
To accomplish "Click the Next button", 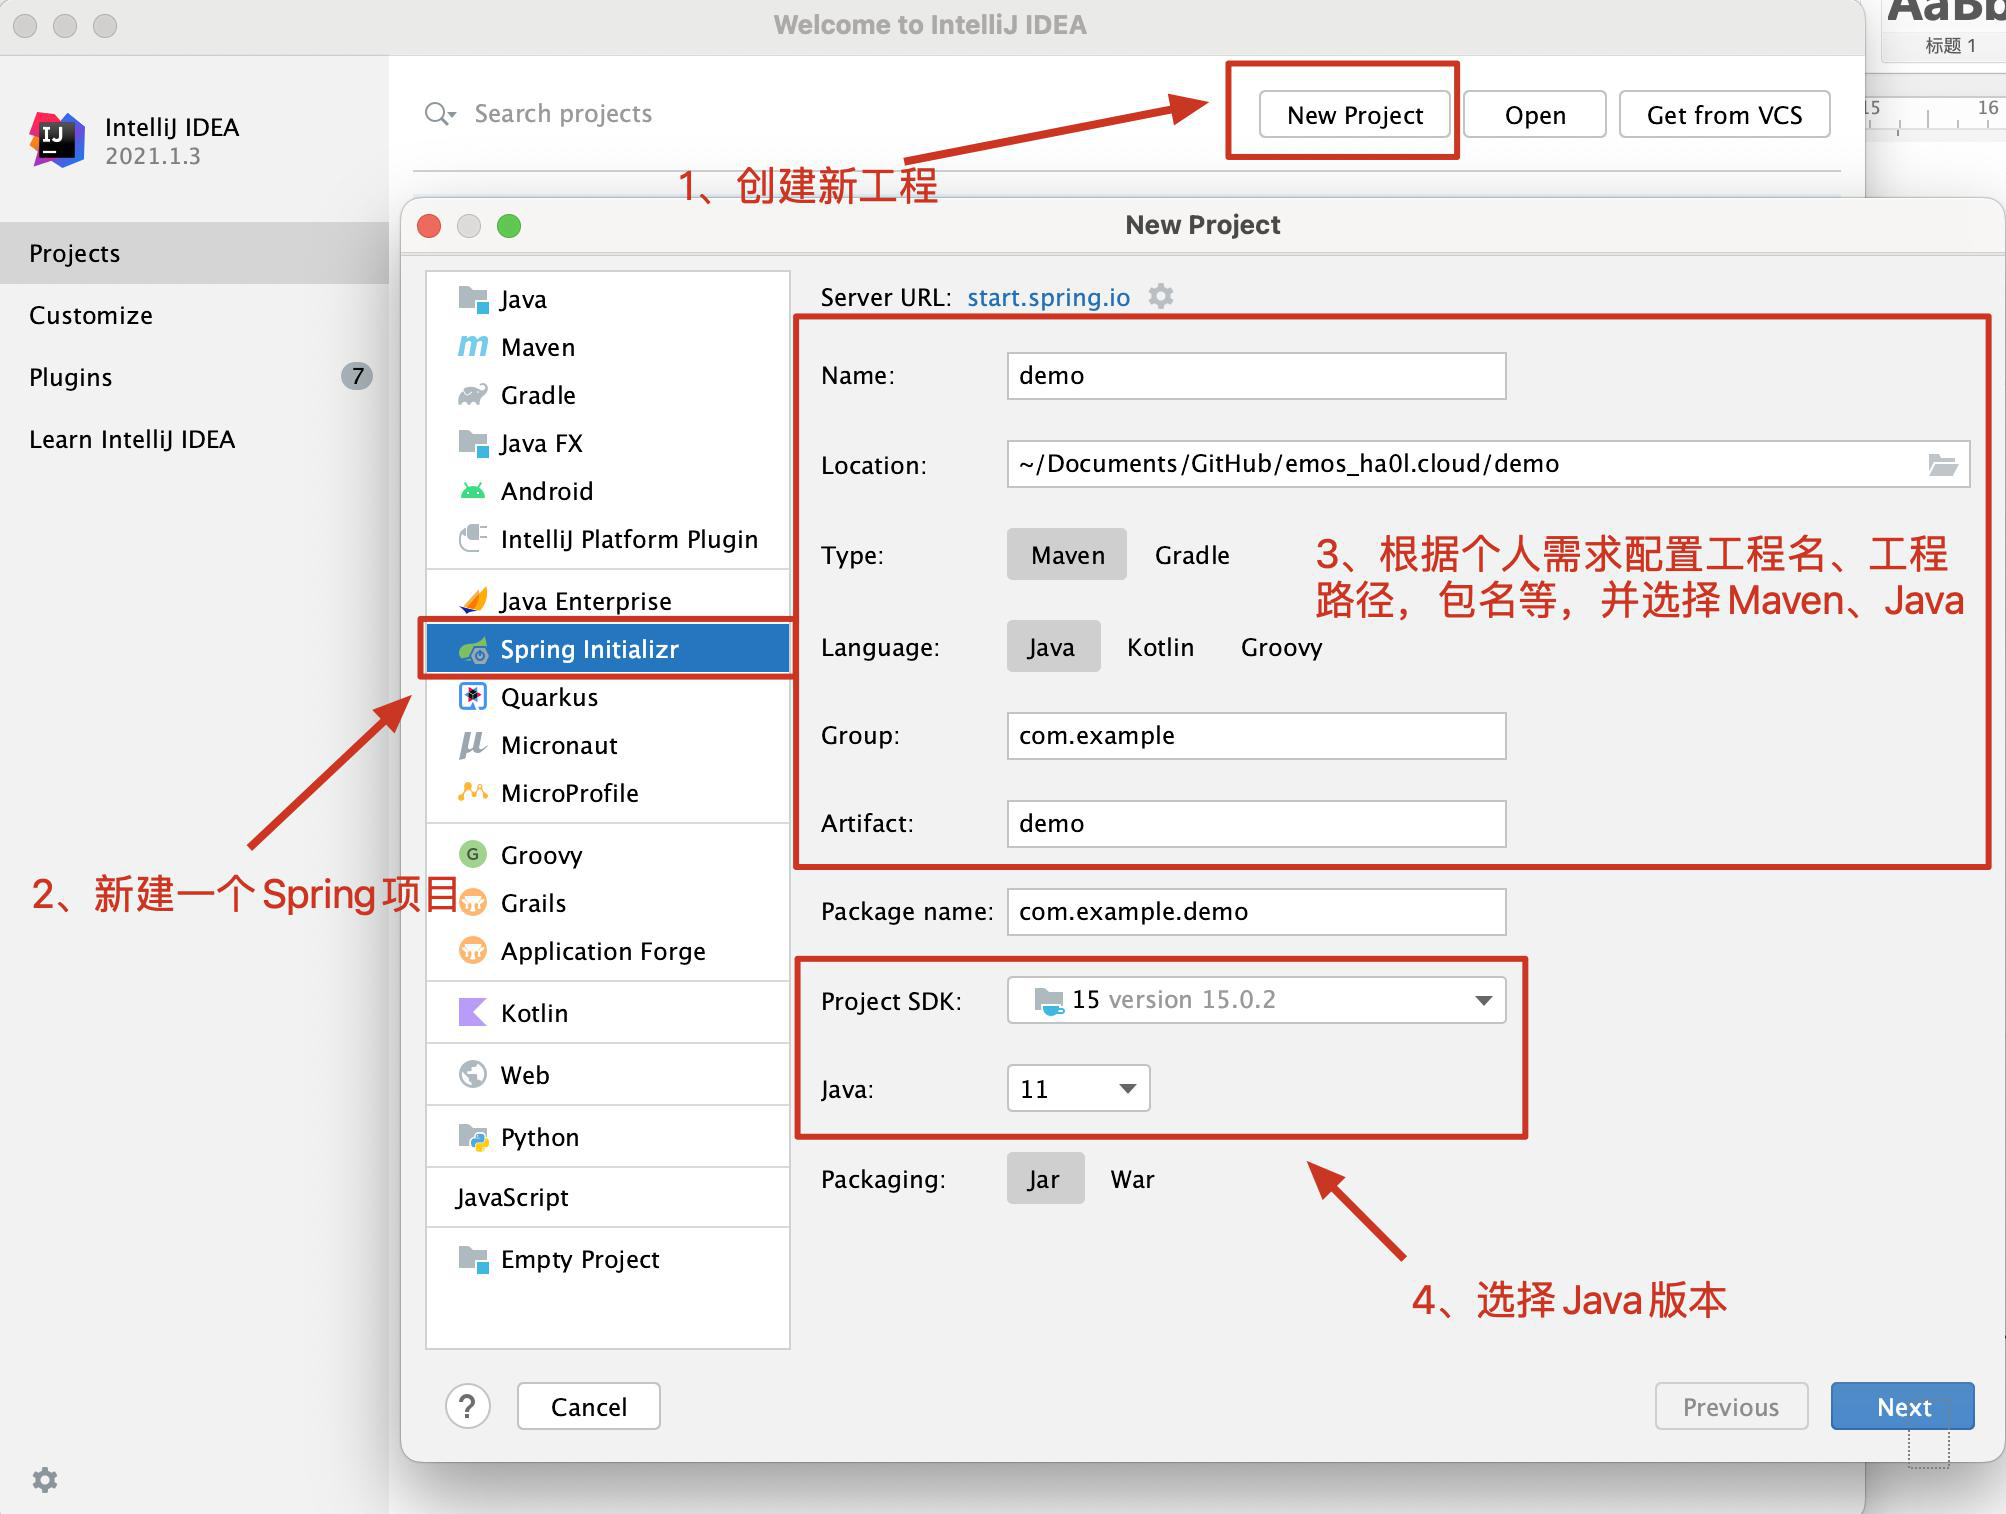I will click(1902, 1406).
